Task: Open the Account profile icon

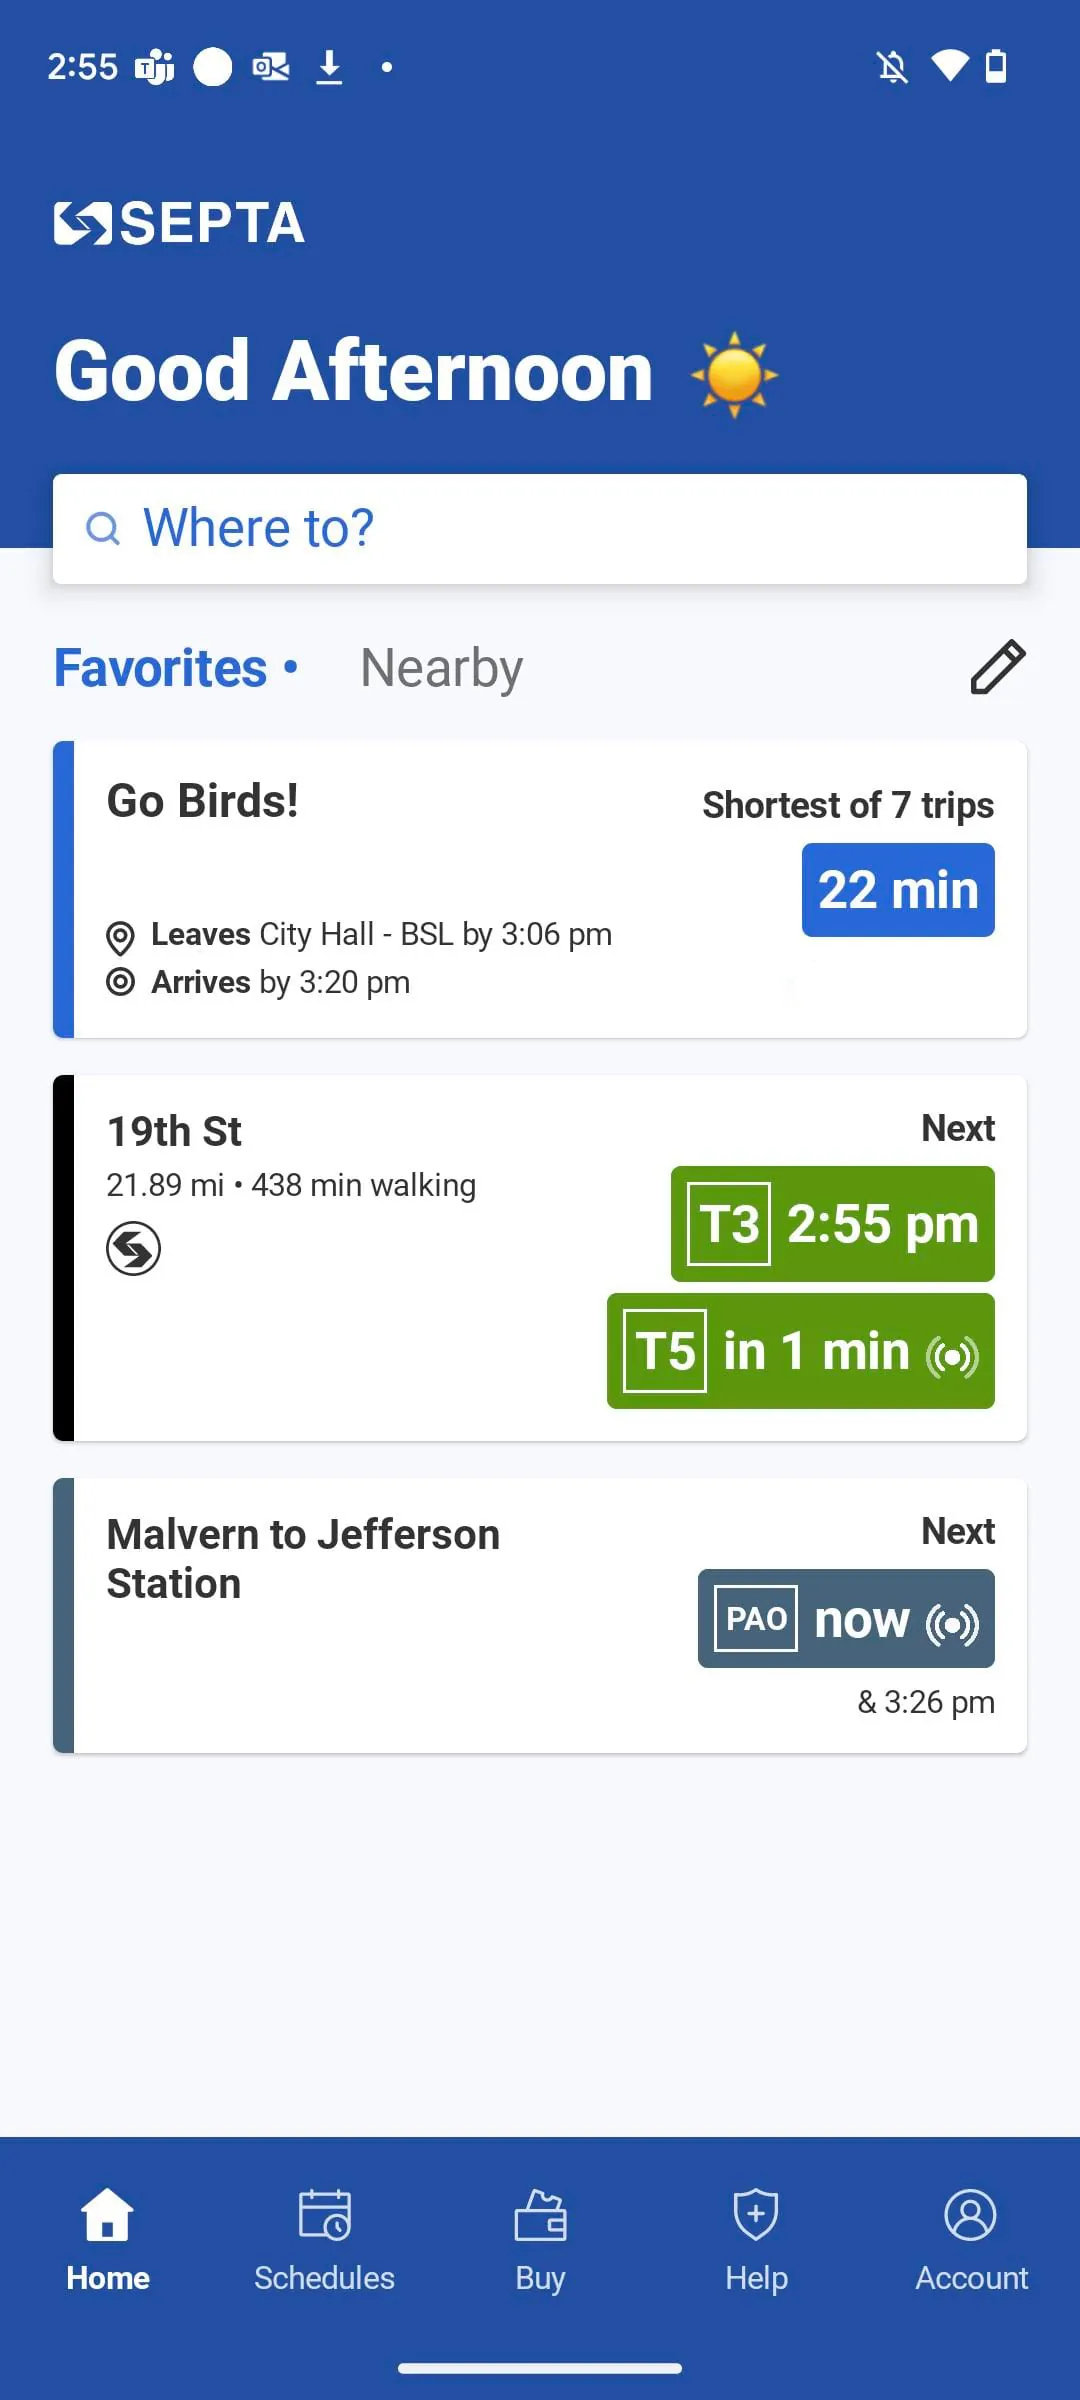Action: pos(971,2213)
